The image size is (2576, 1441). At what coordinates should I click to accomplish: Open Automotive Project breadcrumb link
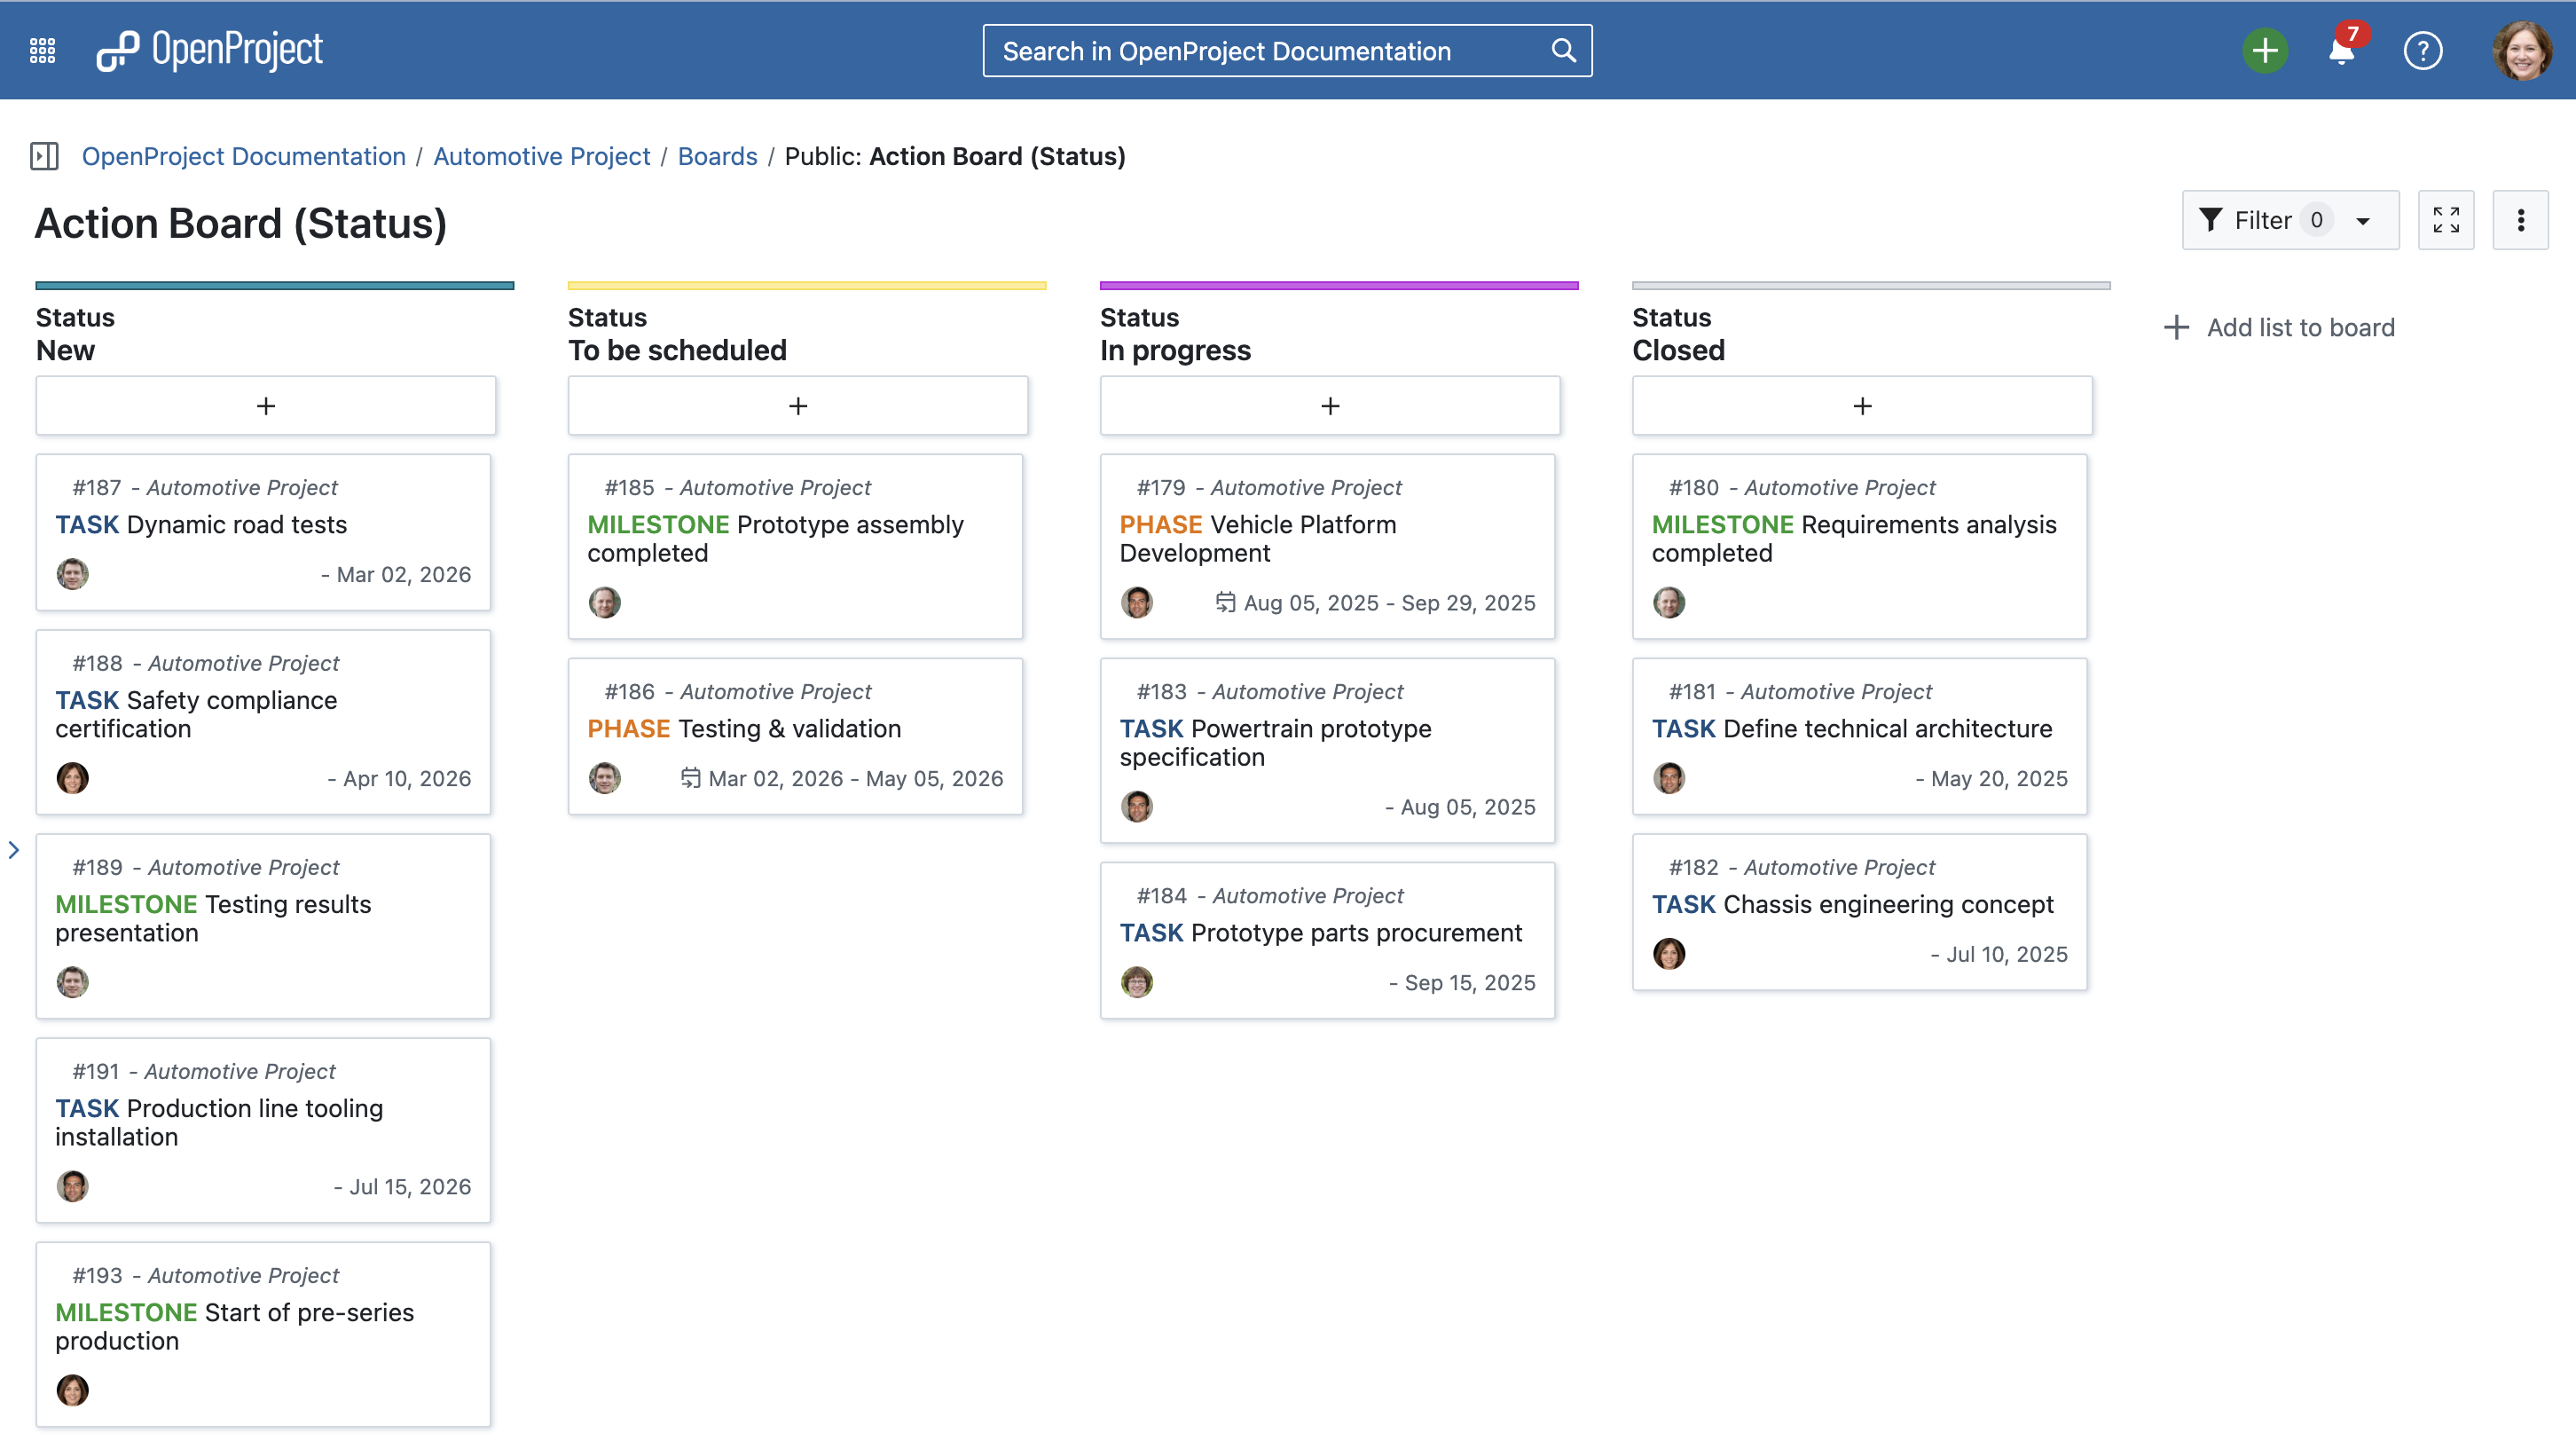pyautogui.click(x=541, y=156)
